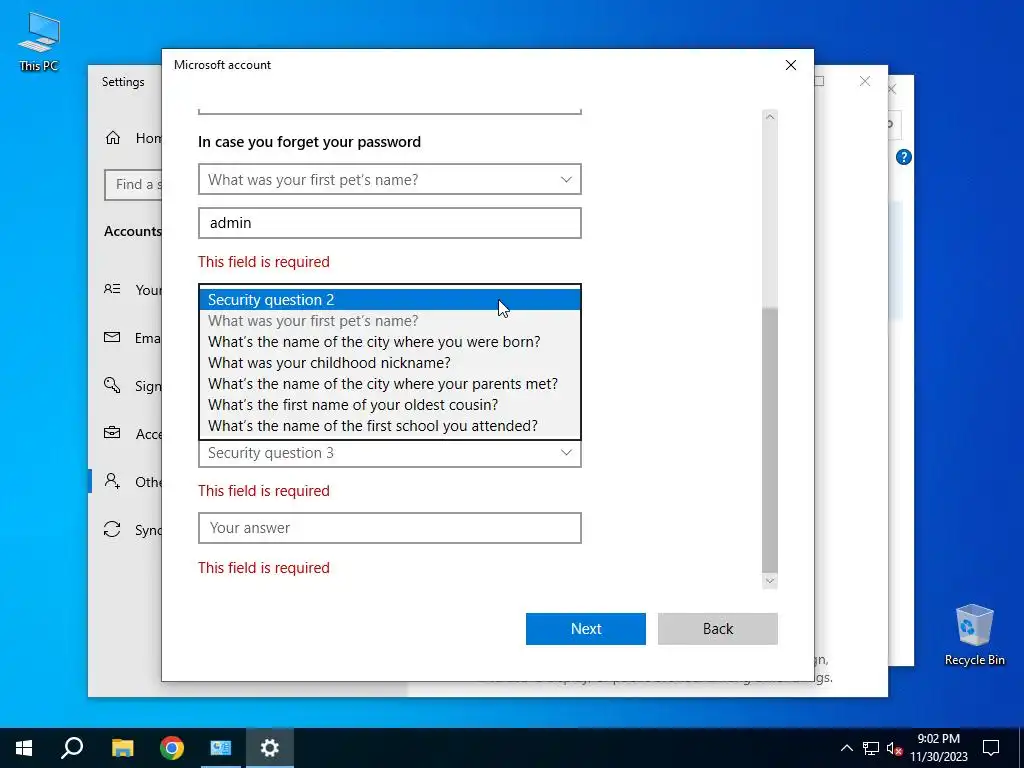Click the Accounts heading in Settings
1024x768 pixels.
133,231
